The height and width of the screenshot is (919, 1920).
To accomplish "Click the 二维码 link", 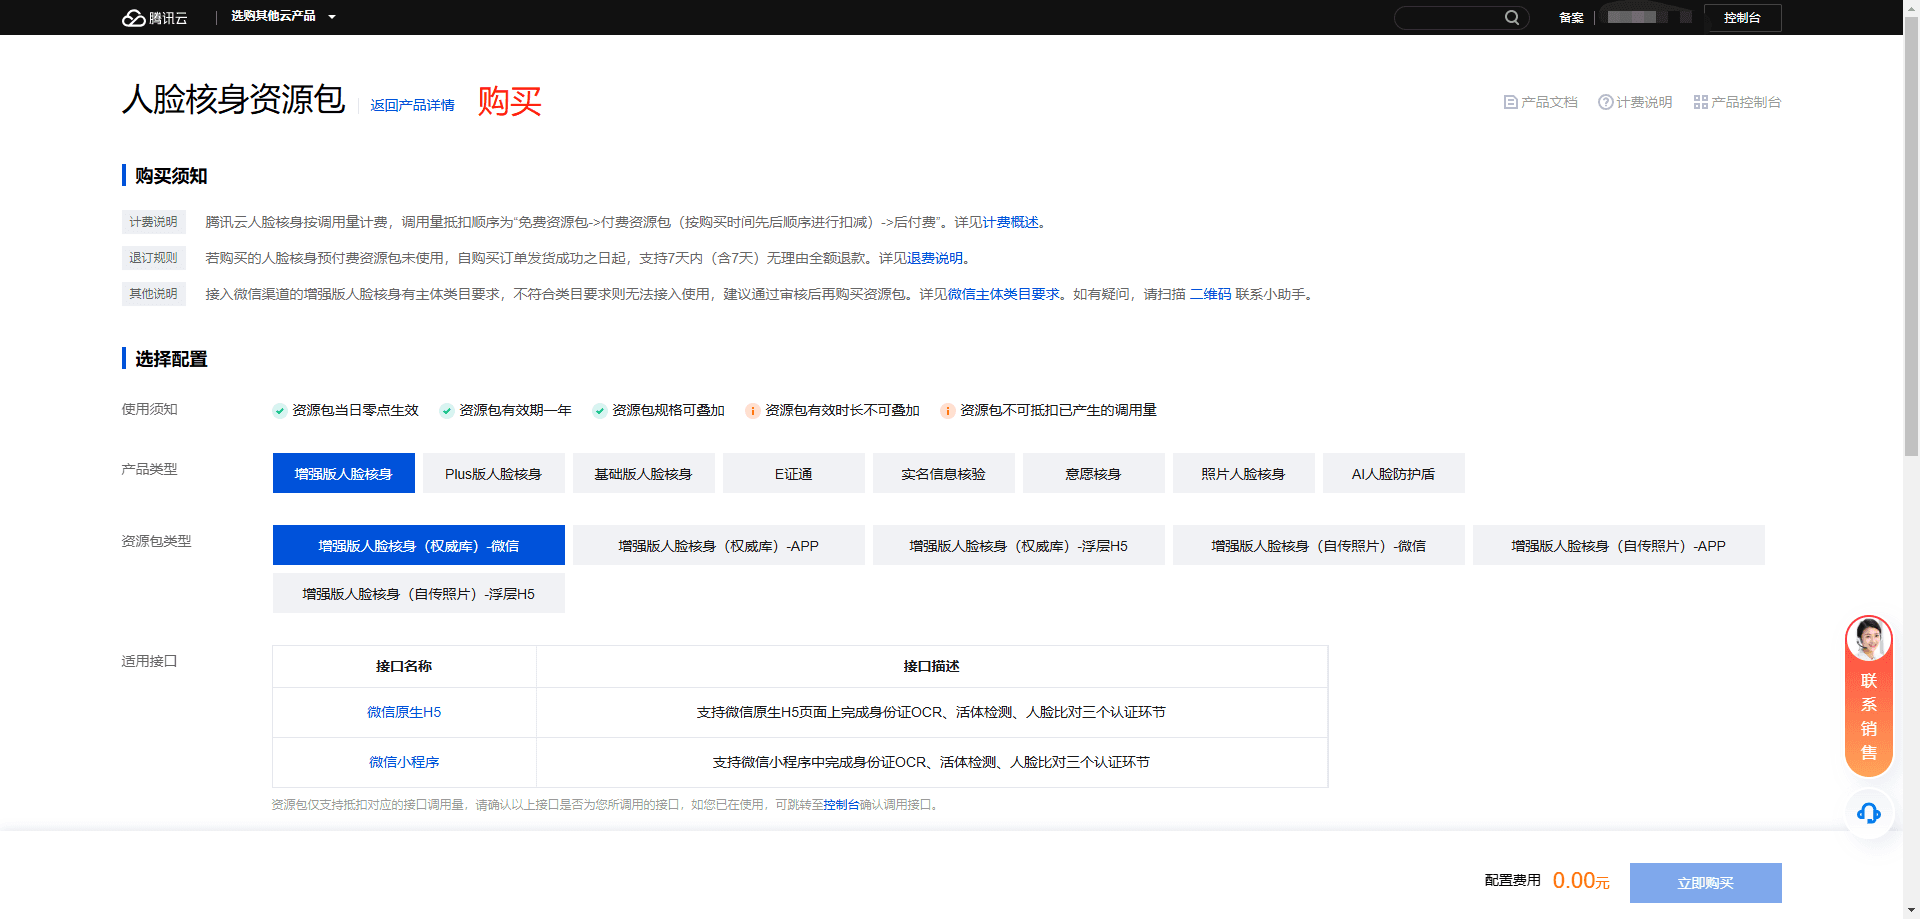I will (x=1210, y=294).
